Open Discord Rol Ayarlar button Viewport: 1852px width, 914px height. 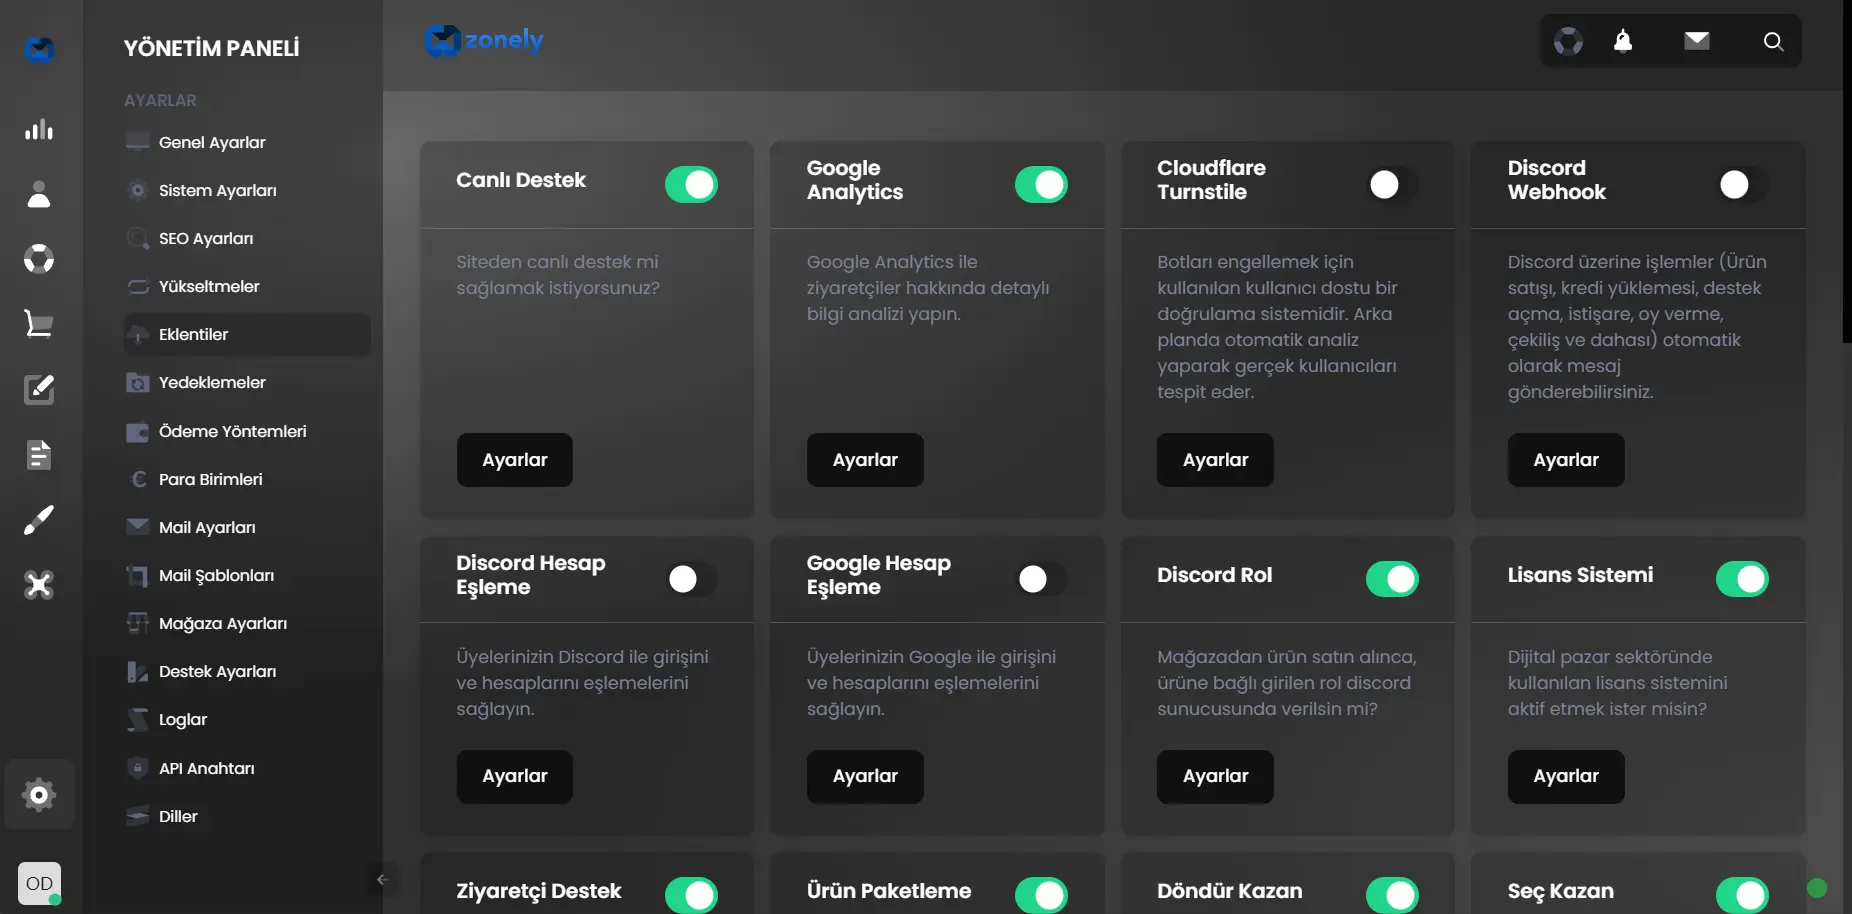click(x=1215, y=776)
